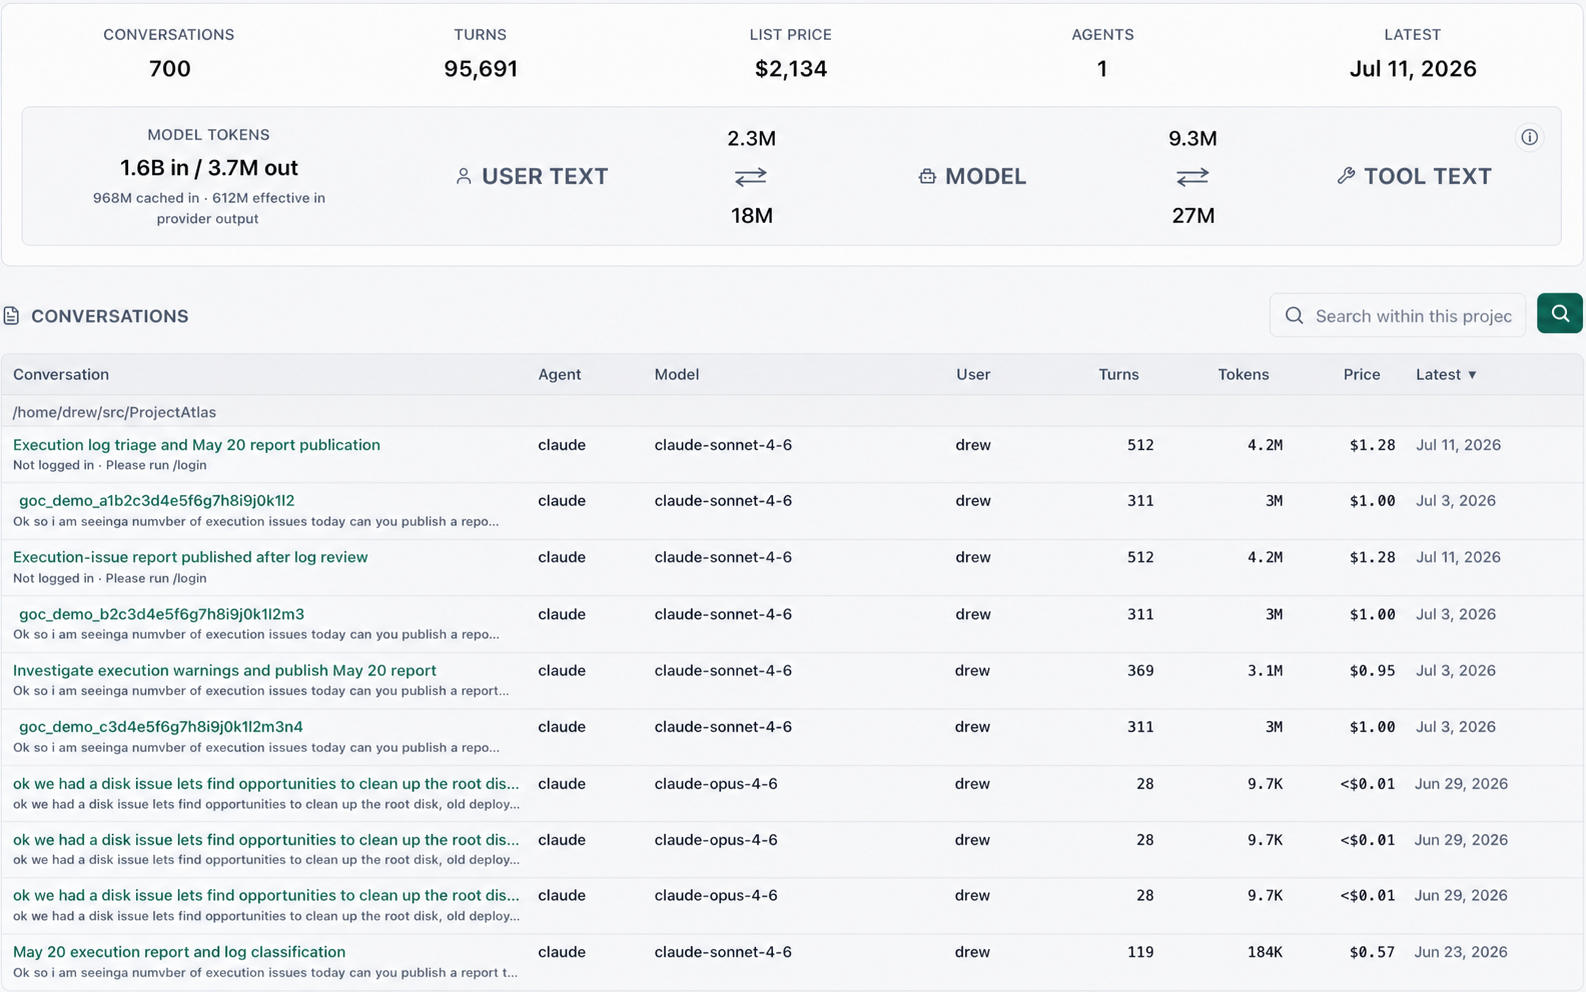Click the 18M value under User Text arrows

pos(751,215)
